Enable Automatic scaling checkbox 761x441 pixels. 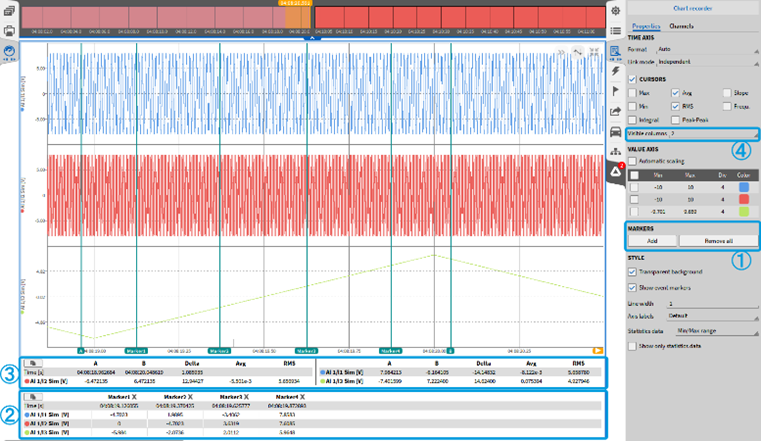tap(634, 160)
